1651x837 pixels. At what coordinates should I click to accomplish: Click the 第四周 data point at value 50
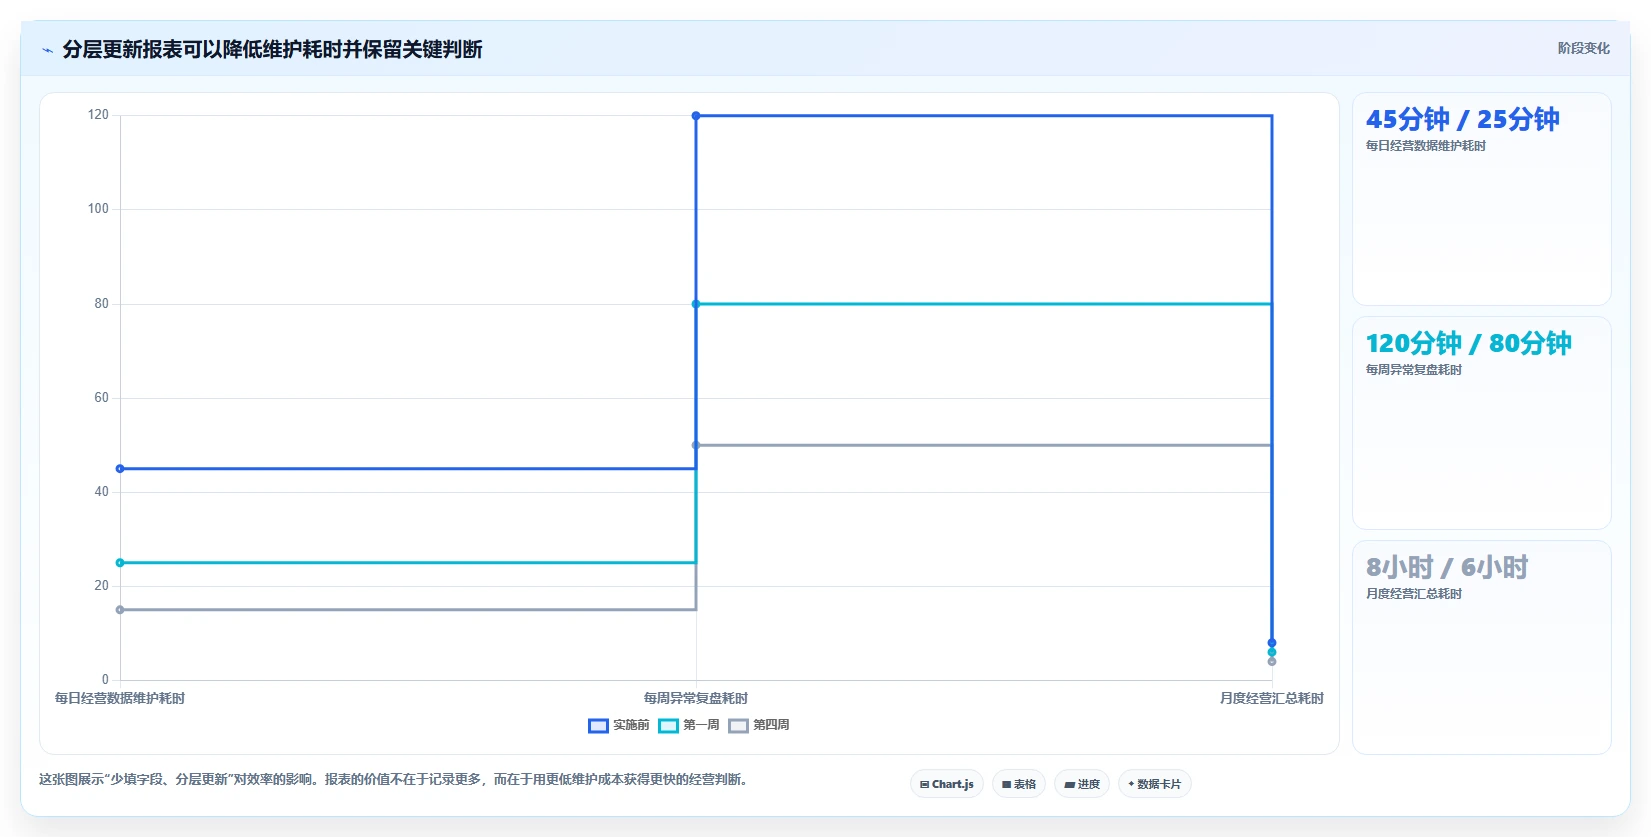coord(696,445)
